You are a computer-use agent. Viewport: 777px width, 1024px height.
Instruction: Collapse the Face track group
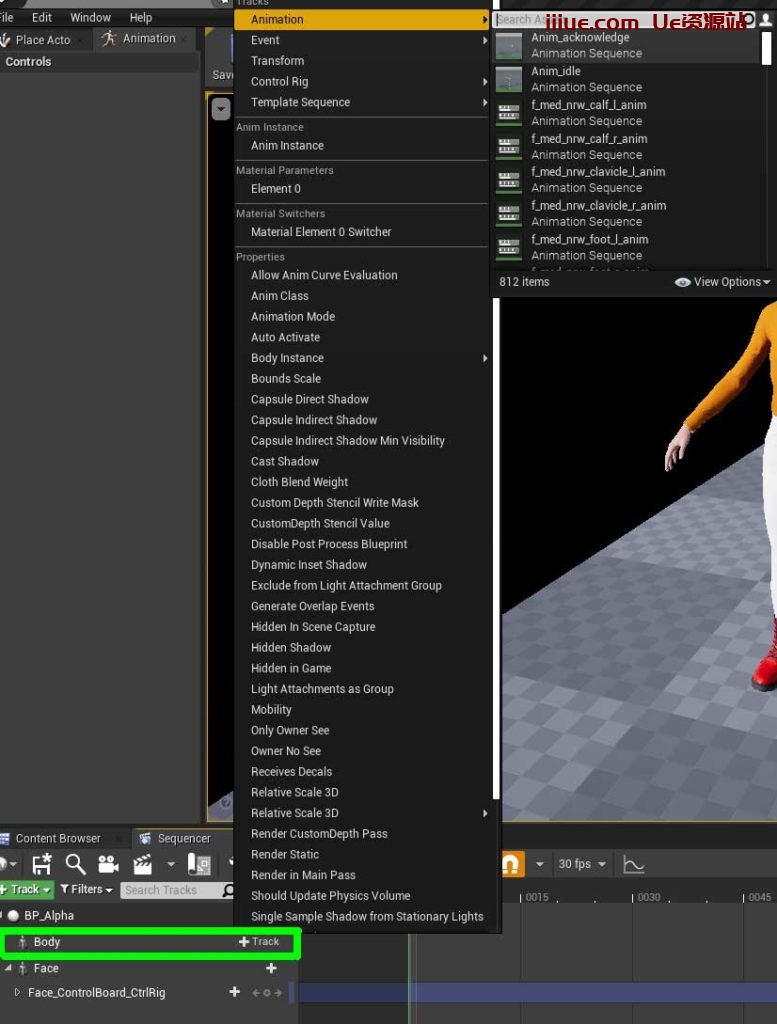coord(9,968)
